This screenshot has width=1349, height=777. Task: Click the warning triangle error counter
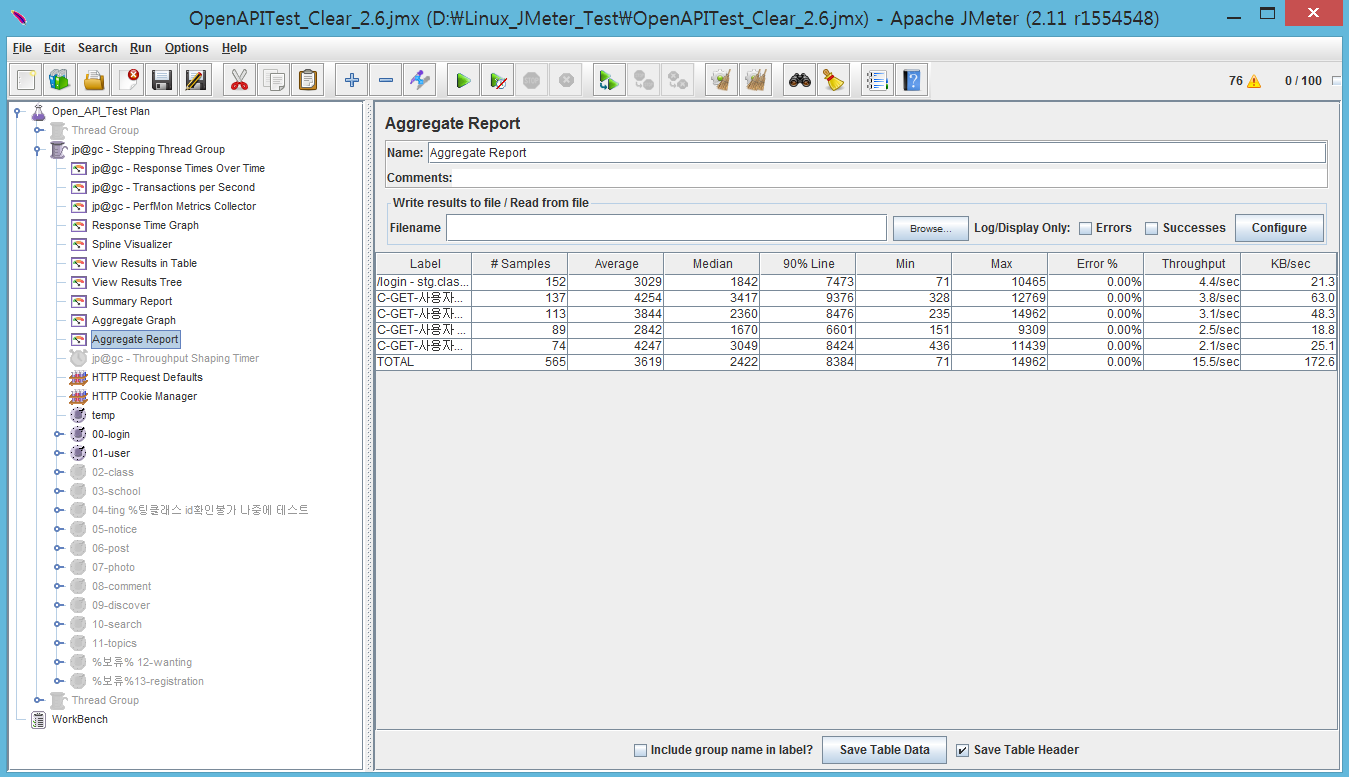tap(1253, 81)
